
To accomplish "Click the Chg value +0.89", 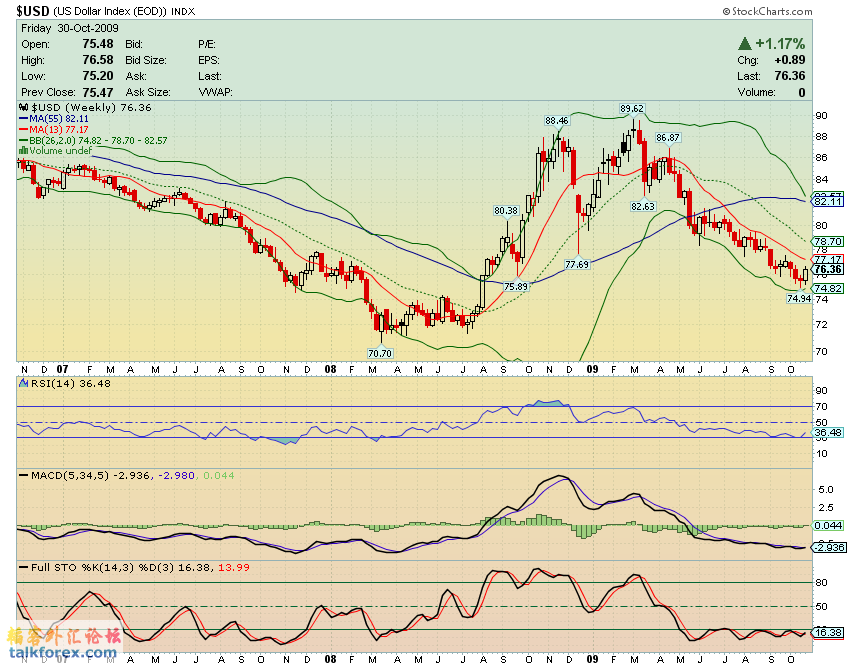I will pyautogui.click(x=790, y=60).
